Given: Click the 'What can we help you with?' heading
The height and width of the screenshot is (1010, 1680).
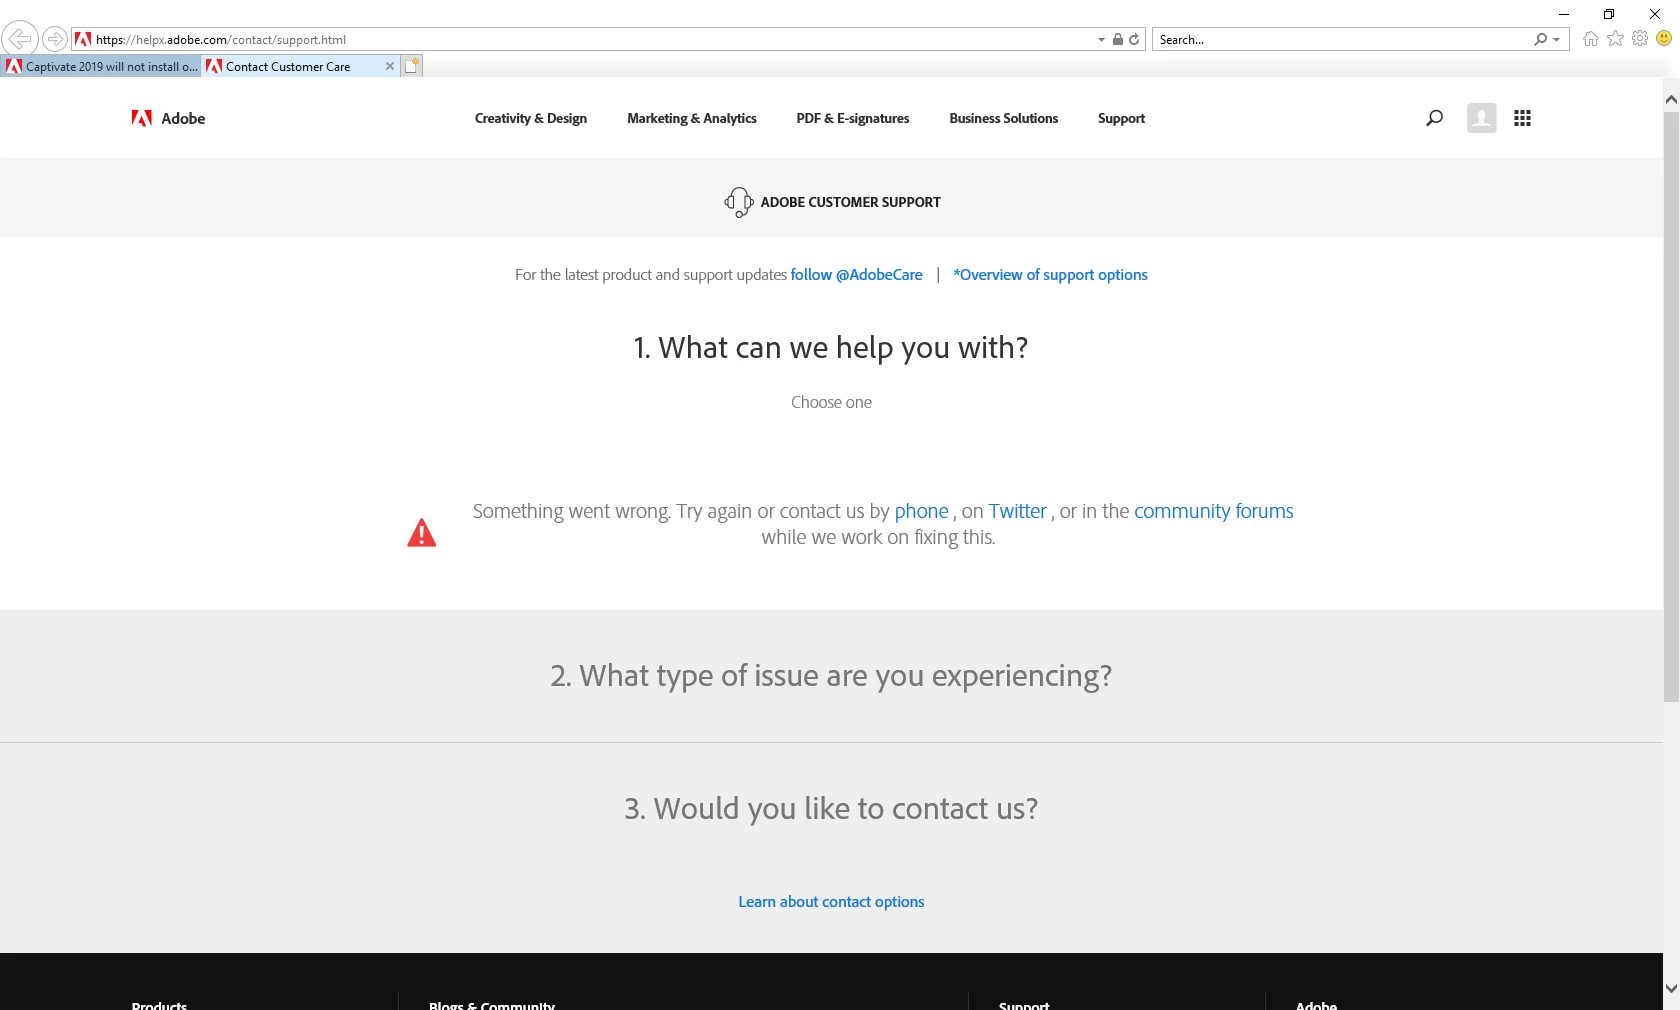Looking at the screenshot, I should click(830, 348).
